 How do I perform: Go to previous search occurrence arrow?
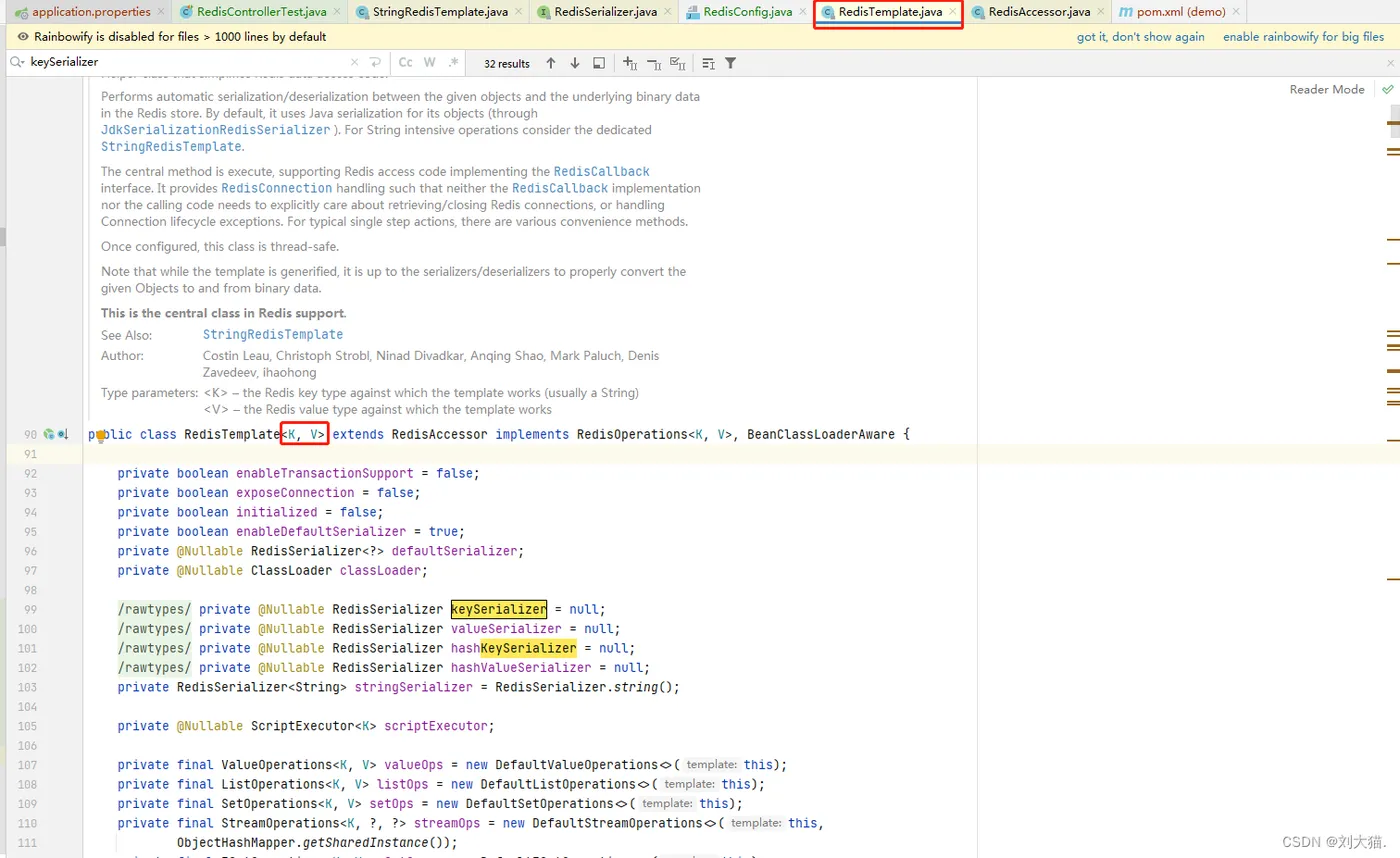point(551,63)
